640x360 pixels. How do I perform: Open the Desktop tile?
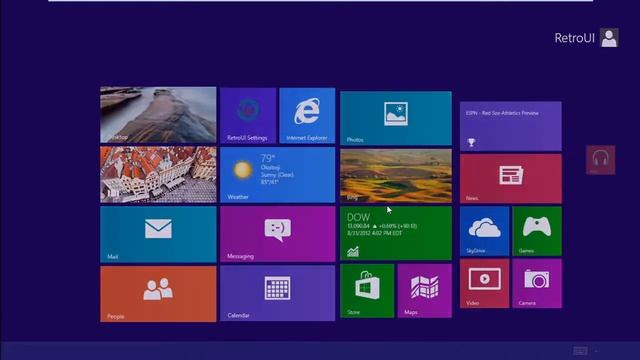click(x=158, y=115)
